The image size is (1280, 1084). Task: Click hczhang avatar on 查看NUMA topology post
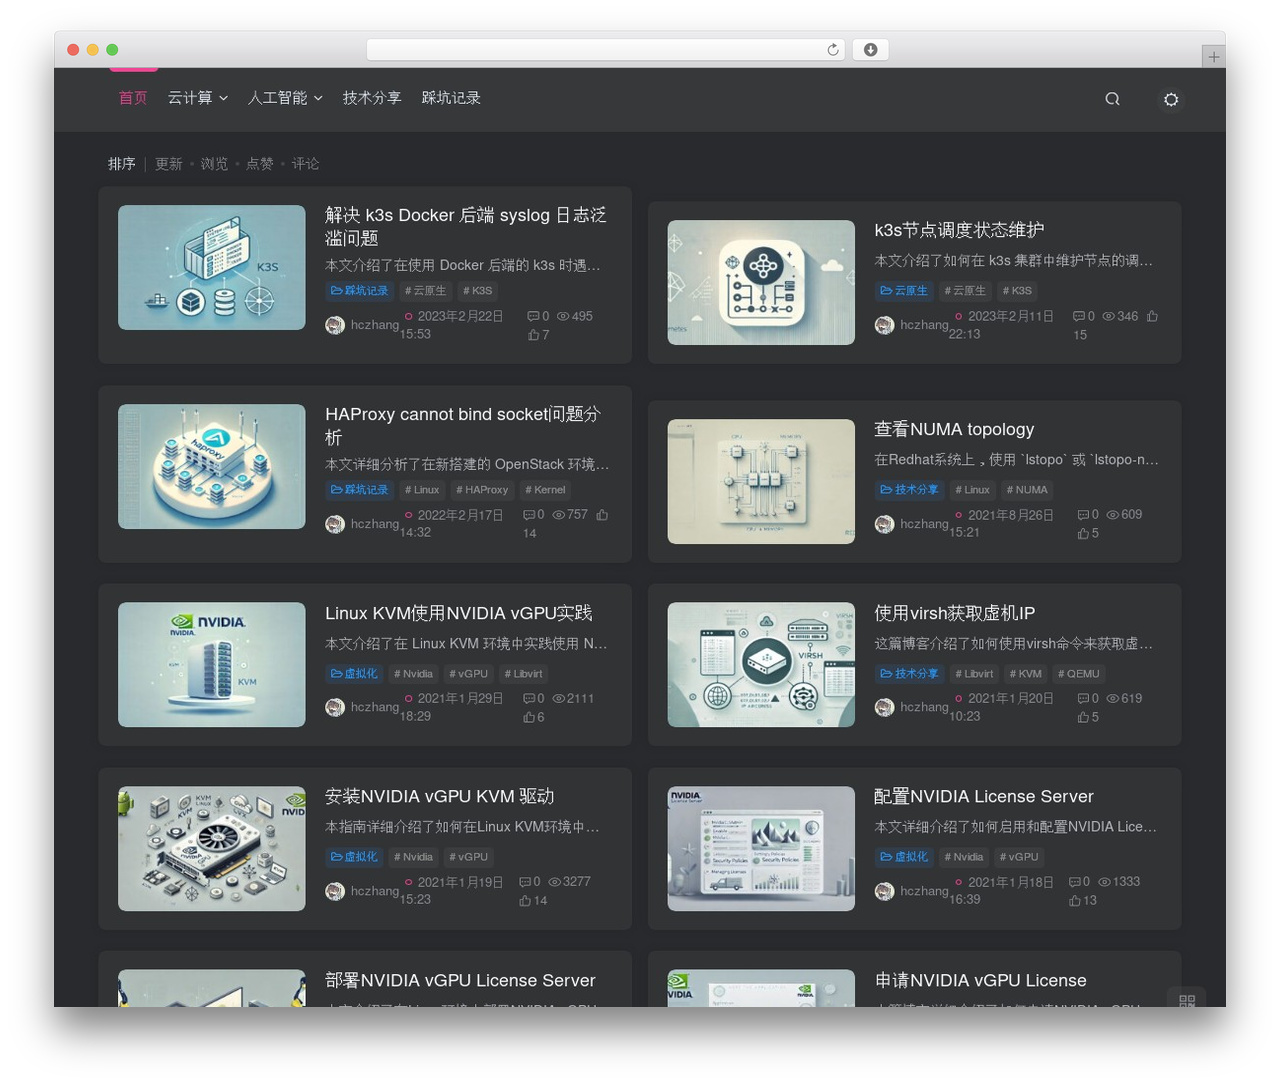tap(884, 524)
